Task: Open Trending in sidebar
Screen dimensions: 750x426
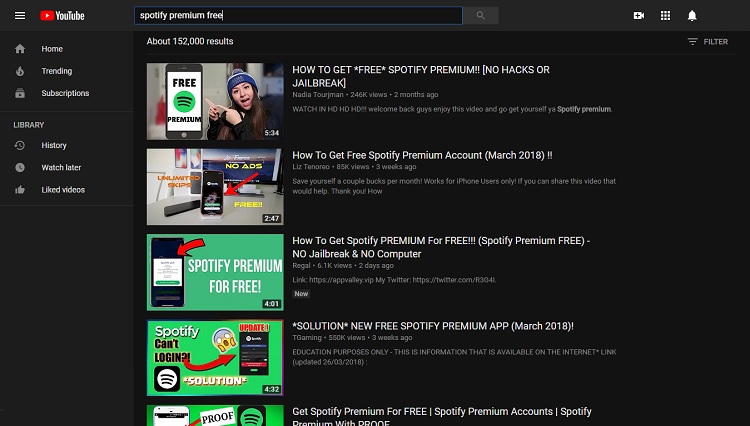Action: pyautogui.click(x=56, y=71)
